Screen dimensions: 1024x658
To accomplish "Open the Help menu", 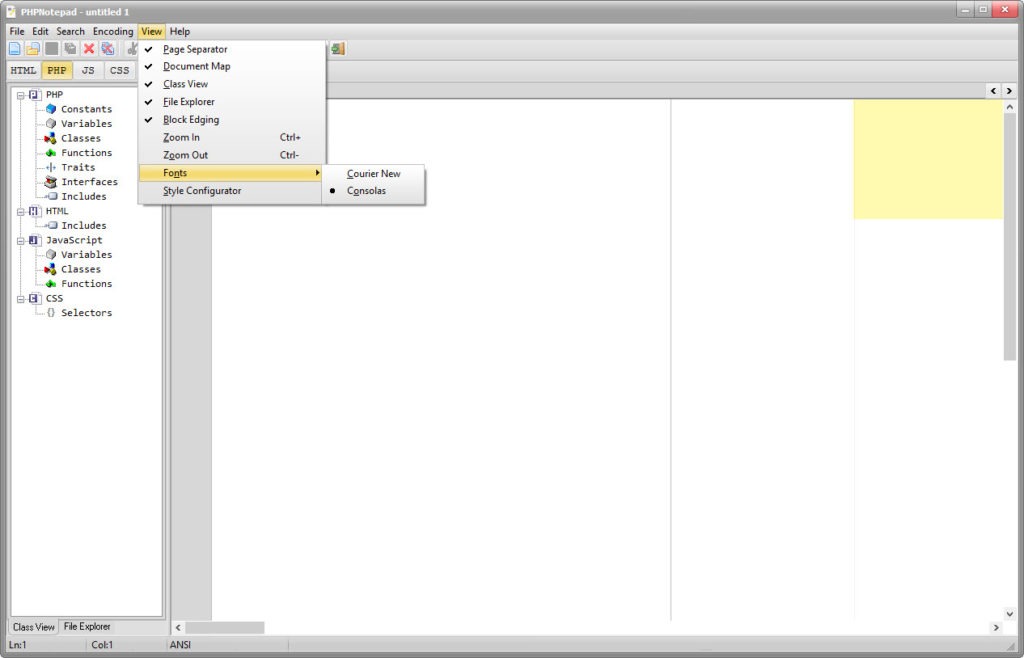I will coord(180,31).
